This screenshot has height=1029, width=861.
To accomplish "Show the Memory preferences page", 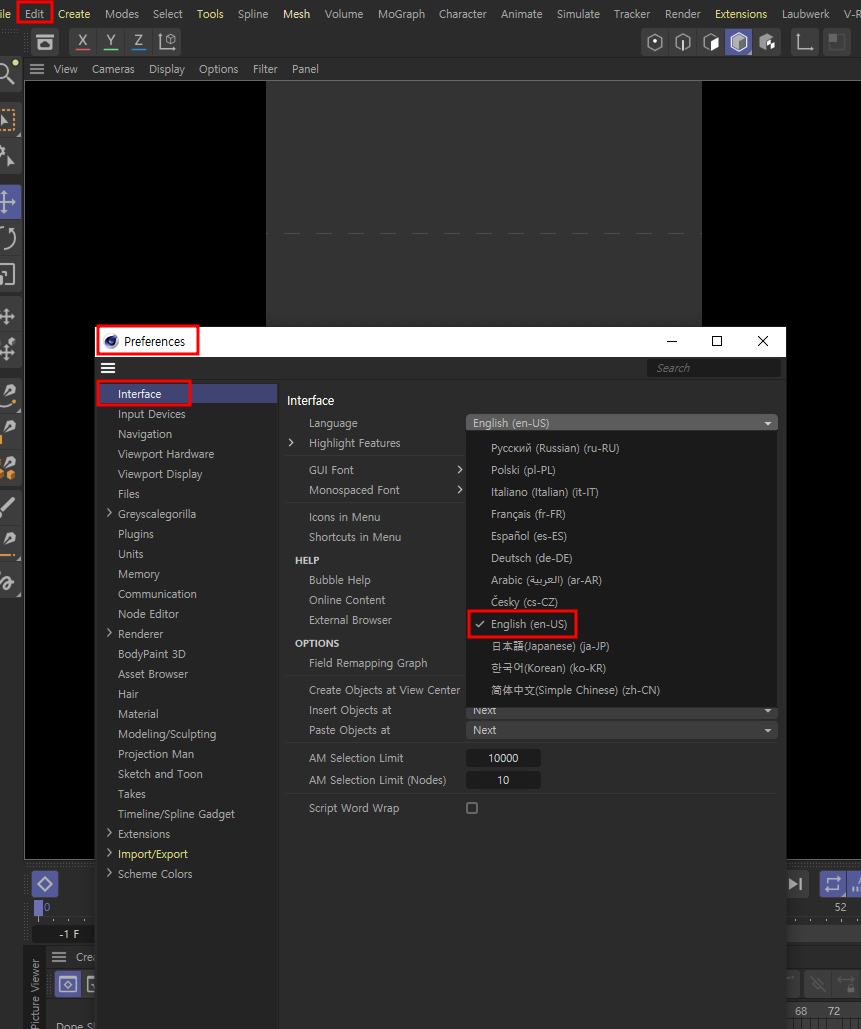I will [138, 574].
